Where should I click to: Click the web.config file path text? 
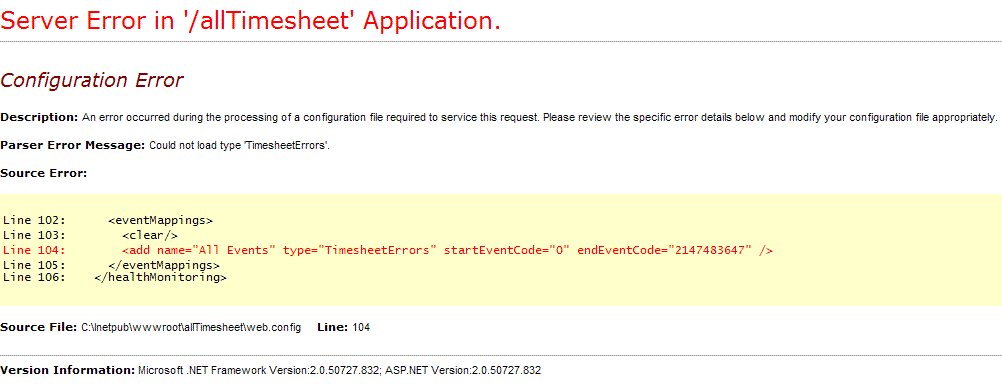click(x=190, y=327)
